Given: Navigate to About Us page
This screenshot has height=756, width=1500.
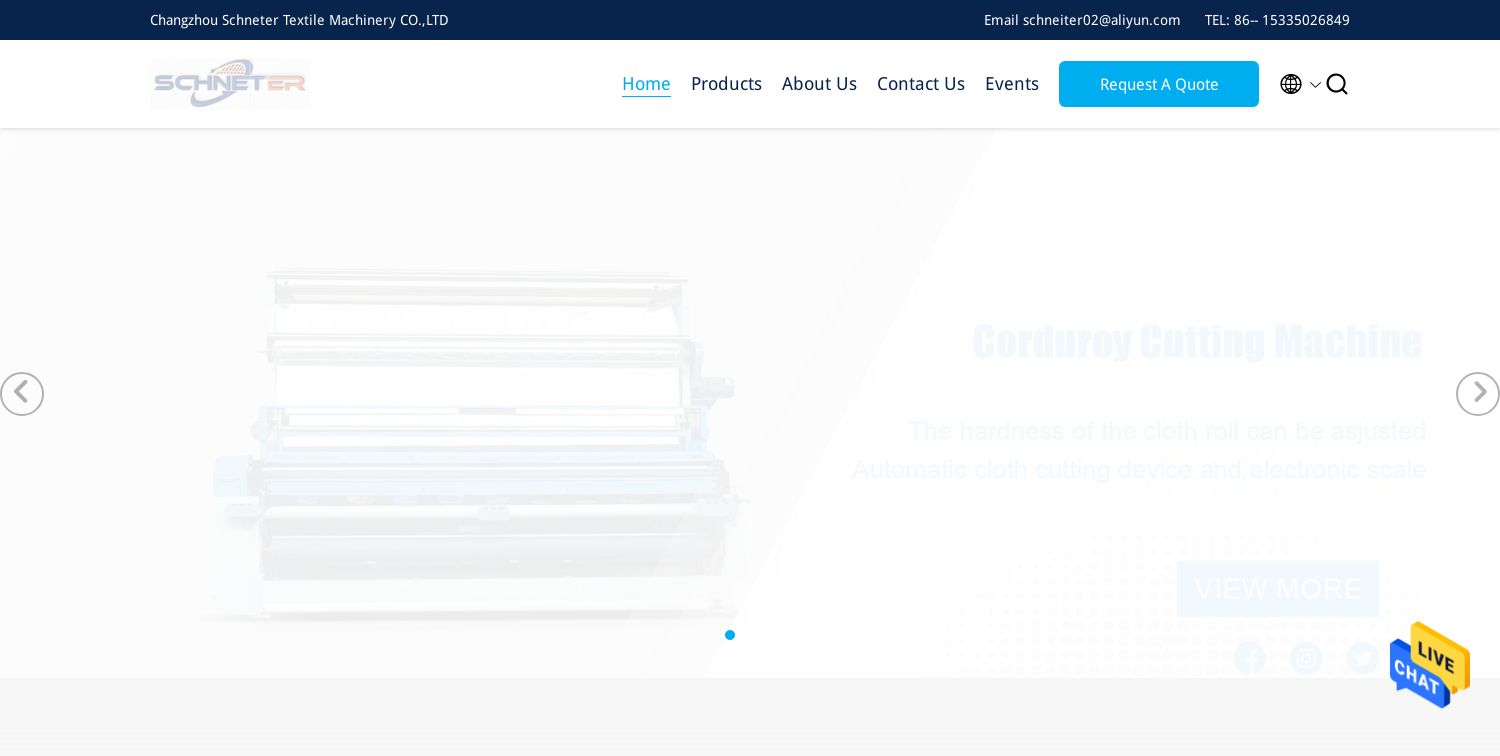Looking at the screenshot, I should 819,84.
